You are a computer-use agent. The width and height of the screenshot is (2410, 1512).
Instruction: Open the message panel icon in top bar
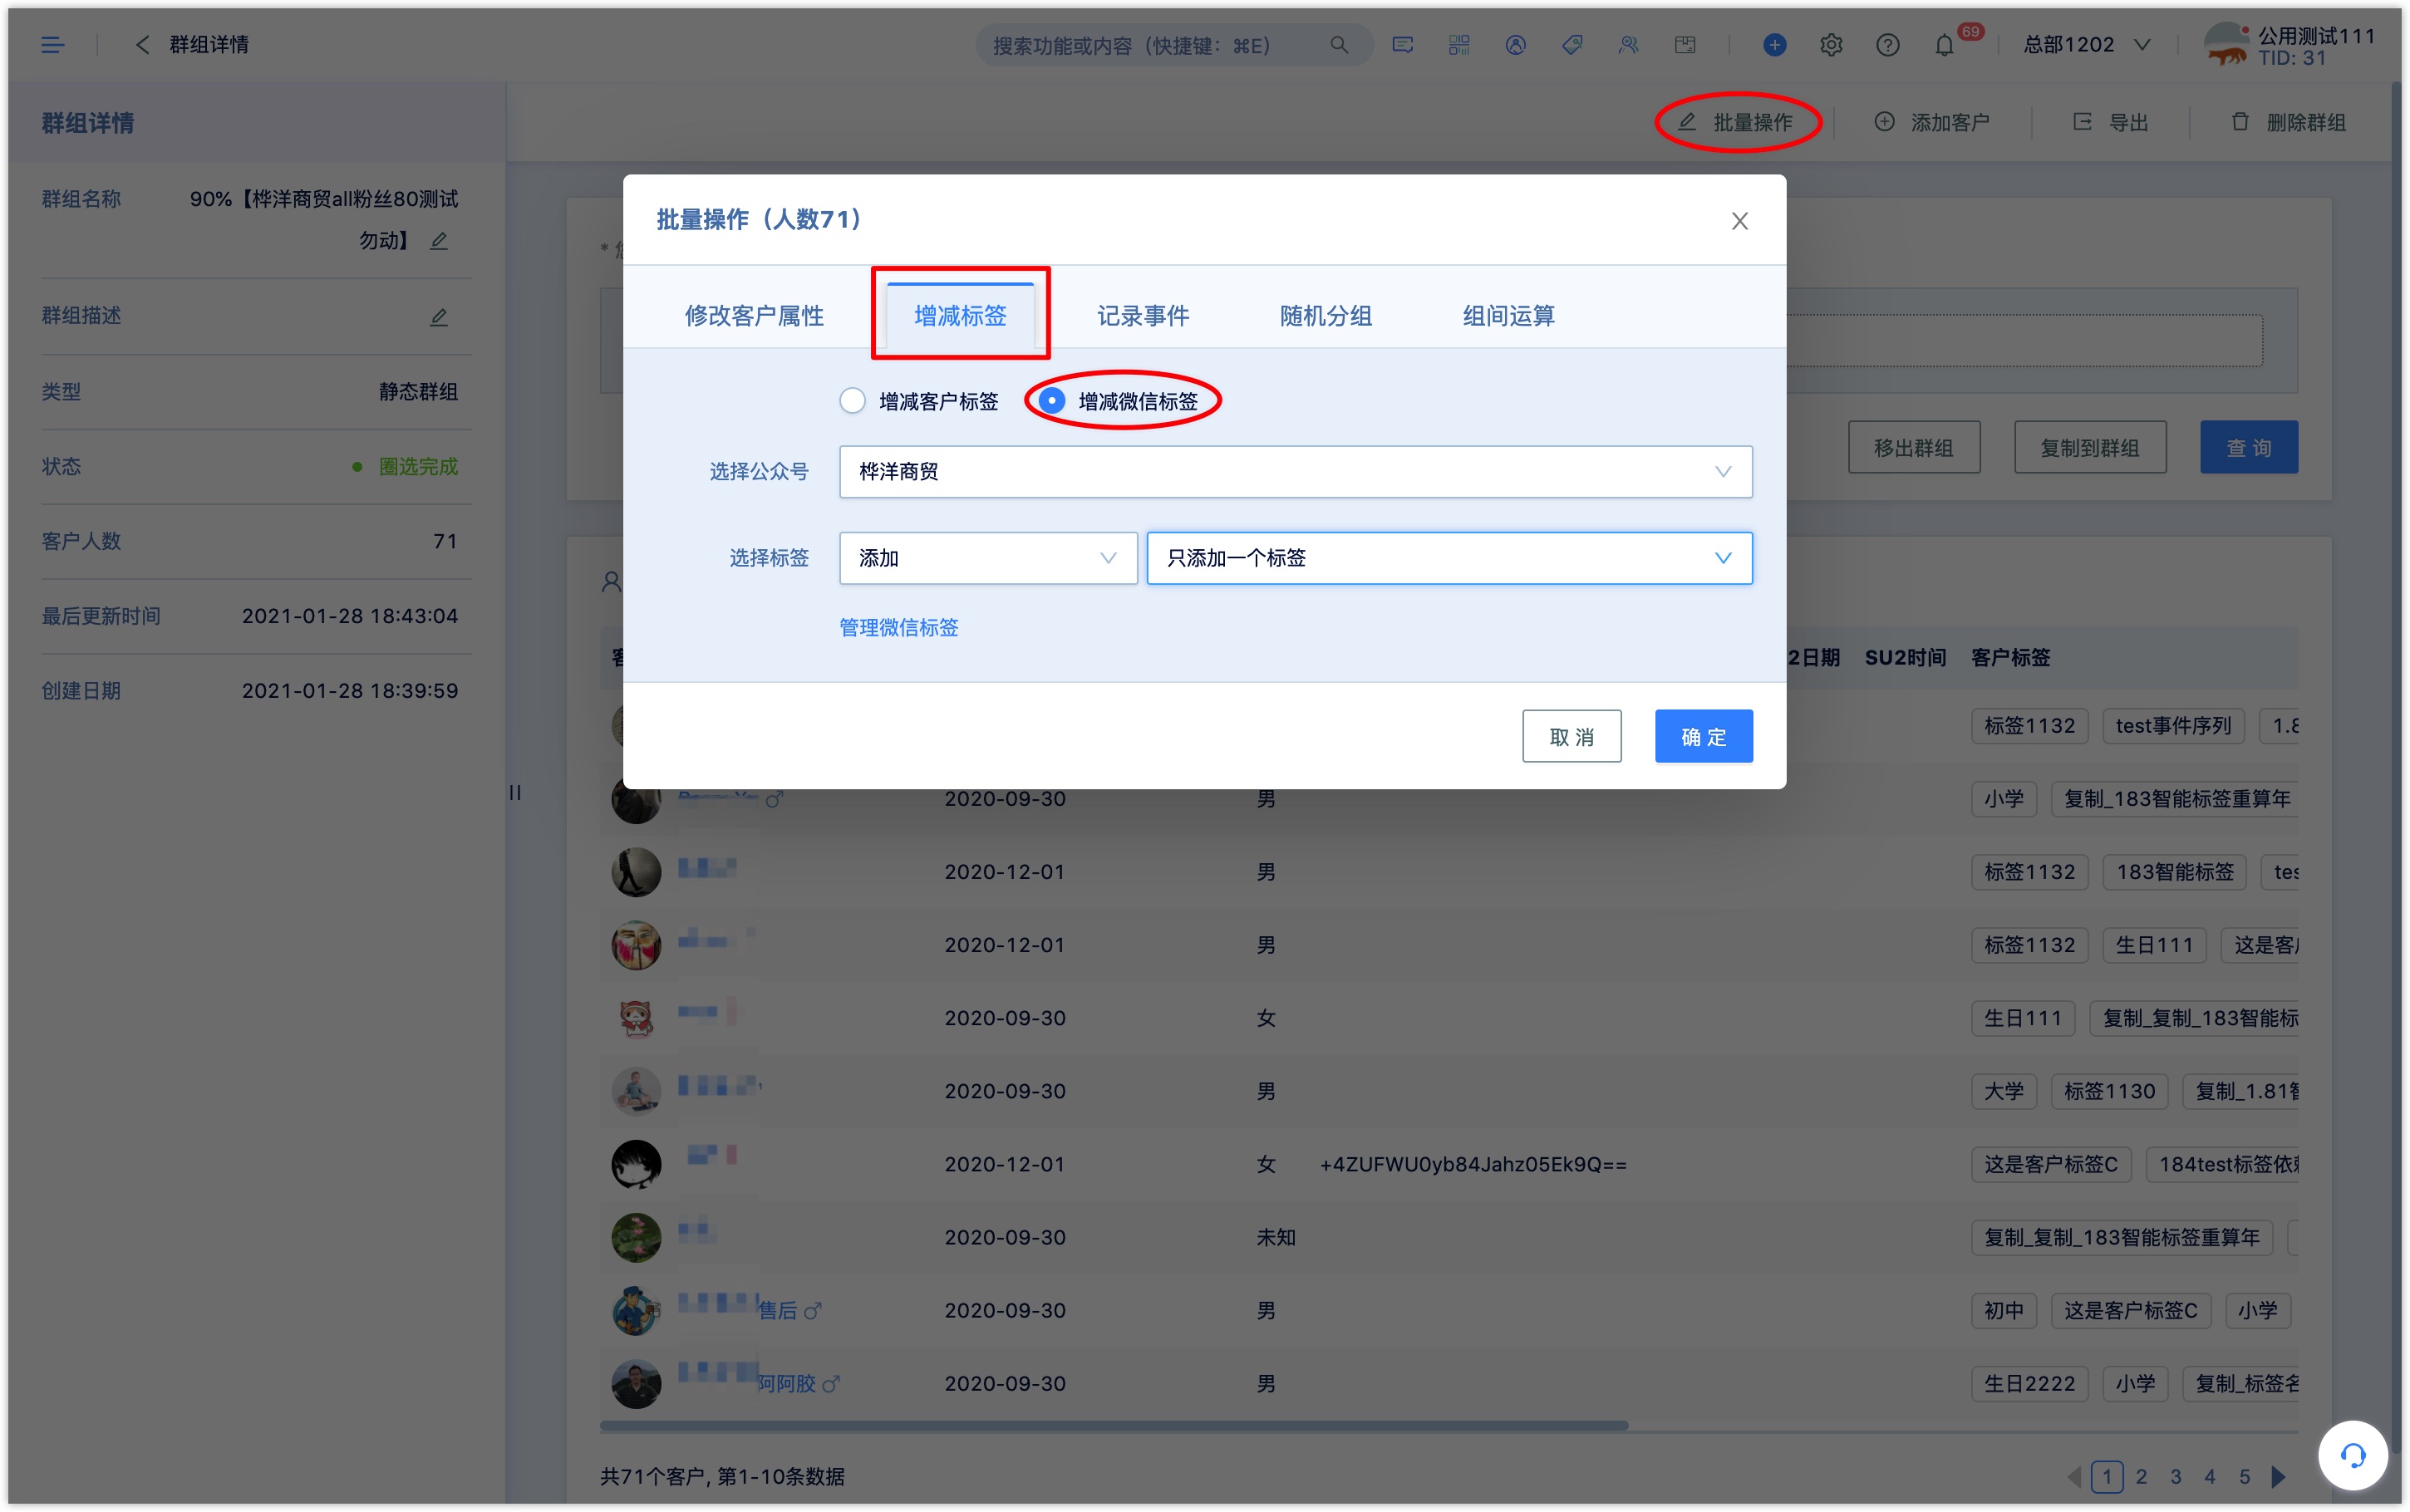(x=1403, y=45)
